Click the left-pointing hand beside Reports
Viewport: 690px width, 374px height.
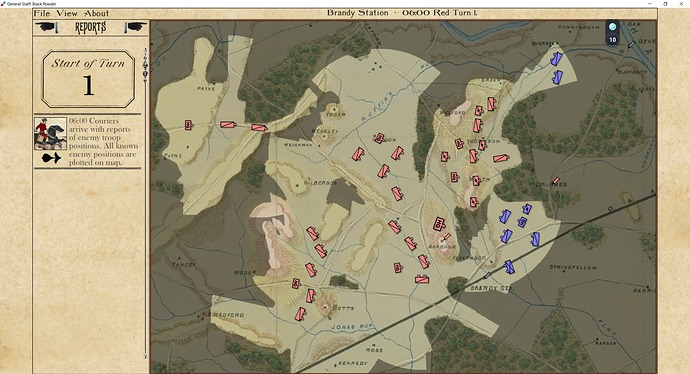point(46,27)
